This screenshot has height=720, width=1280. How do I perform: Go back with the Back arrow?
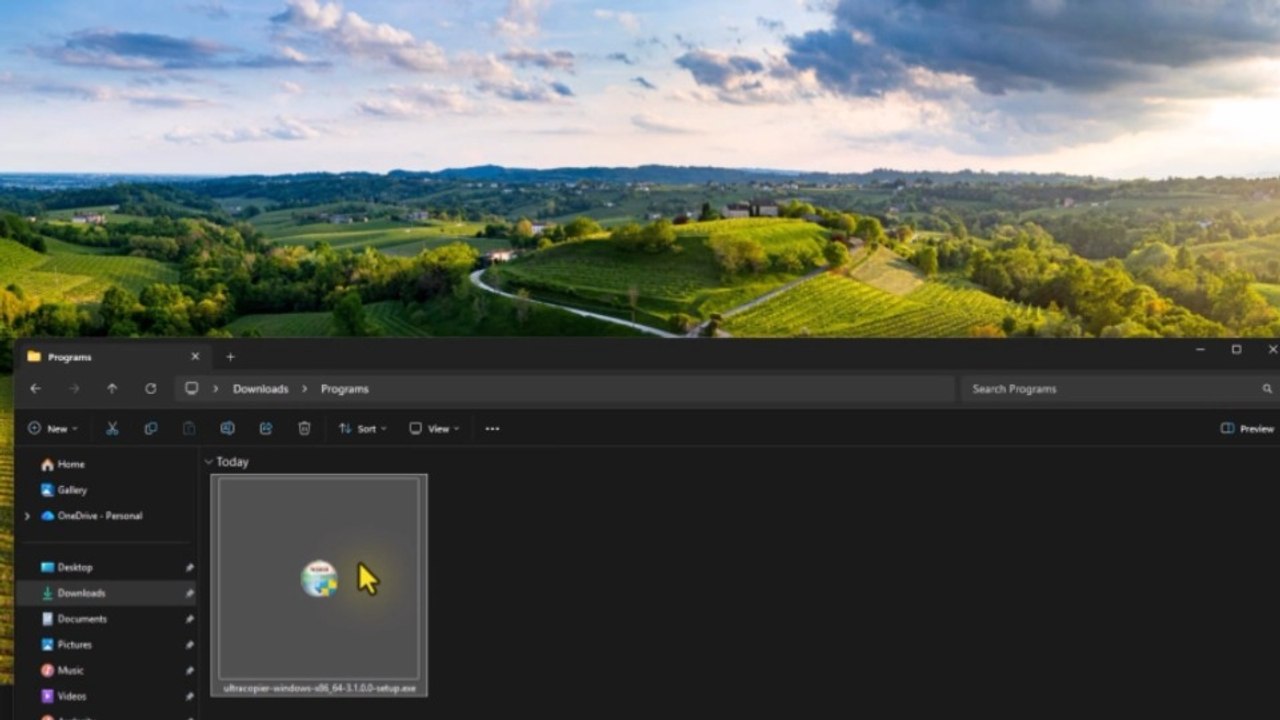(35, 389)
